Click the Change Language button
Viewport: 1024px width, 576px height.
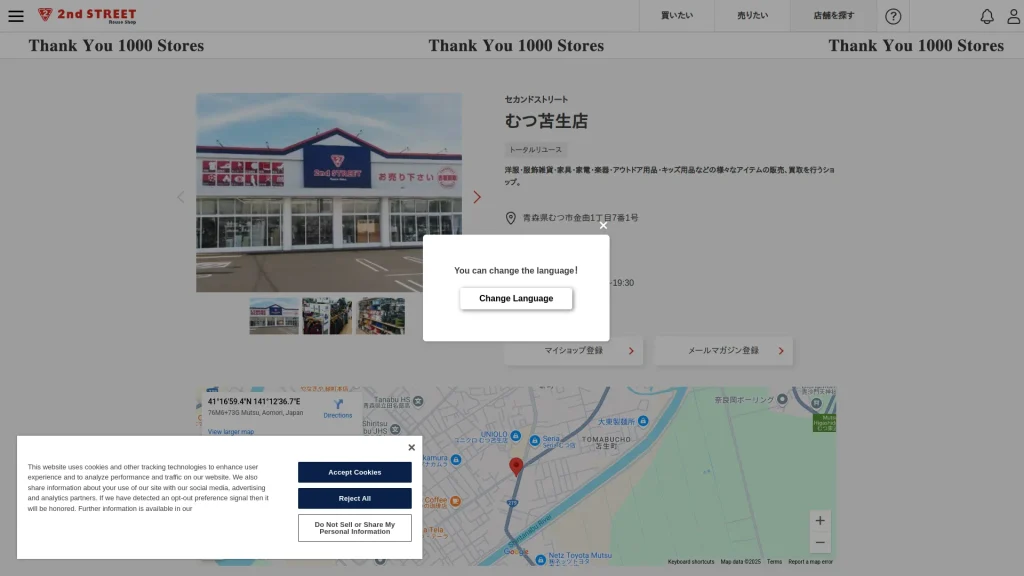516,298
